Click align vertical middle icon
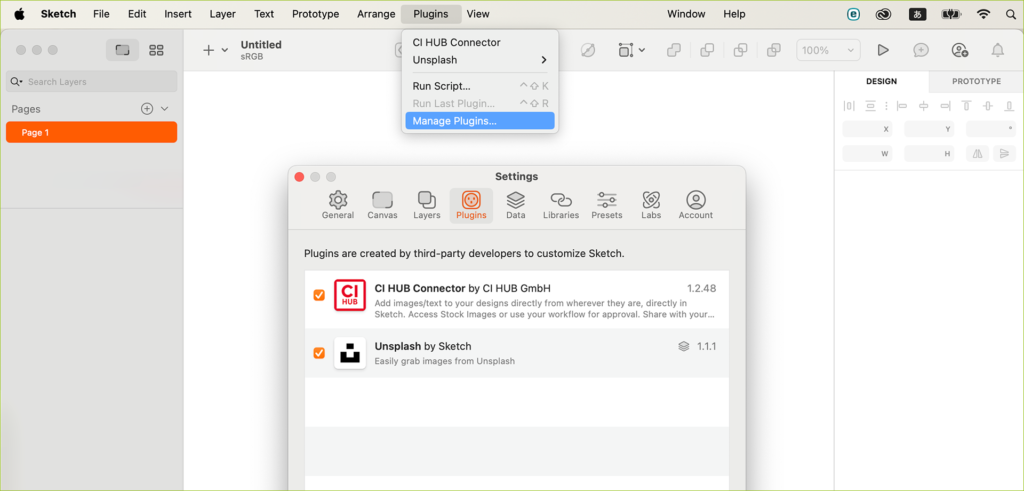1024x491 pixels. coord(988,106)
